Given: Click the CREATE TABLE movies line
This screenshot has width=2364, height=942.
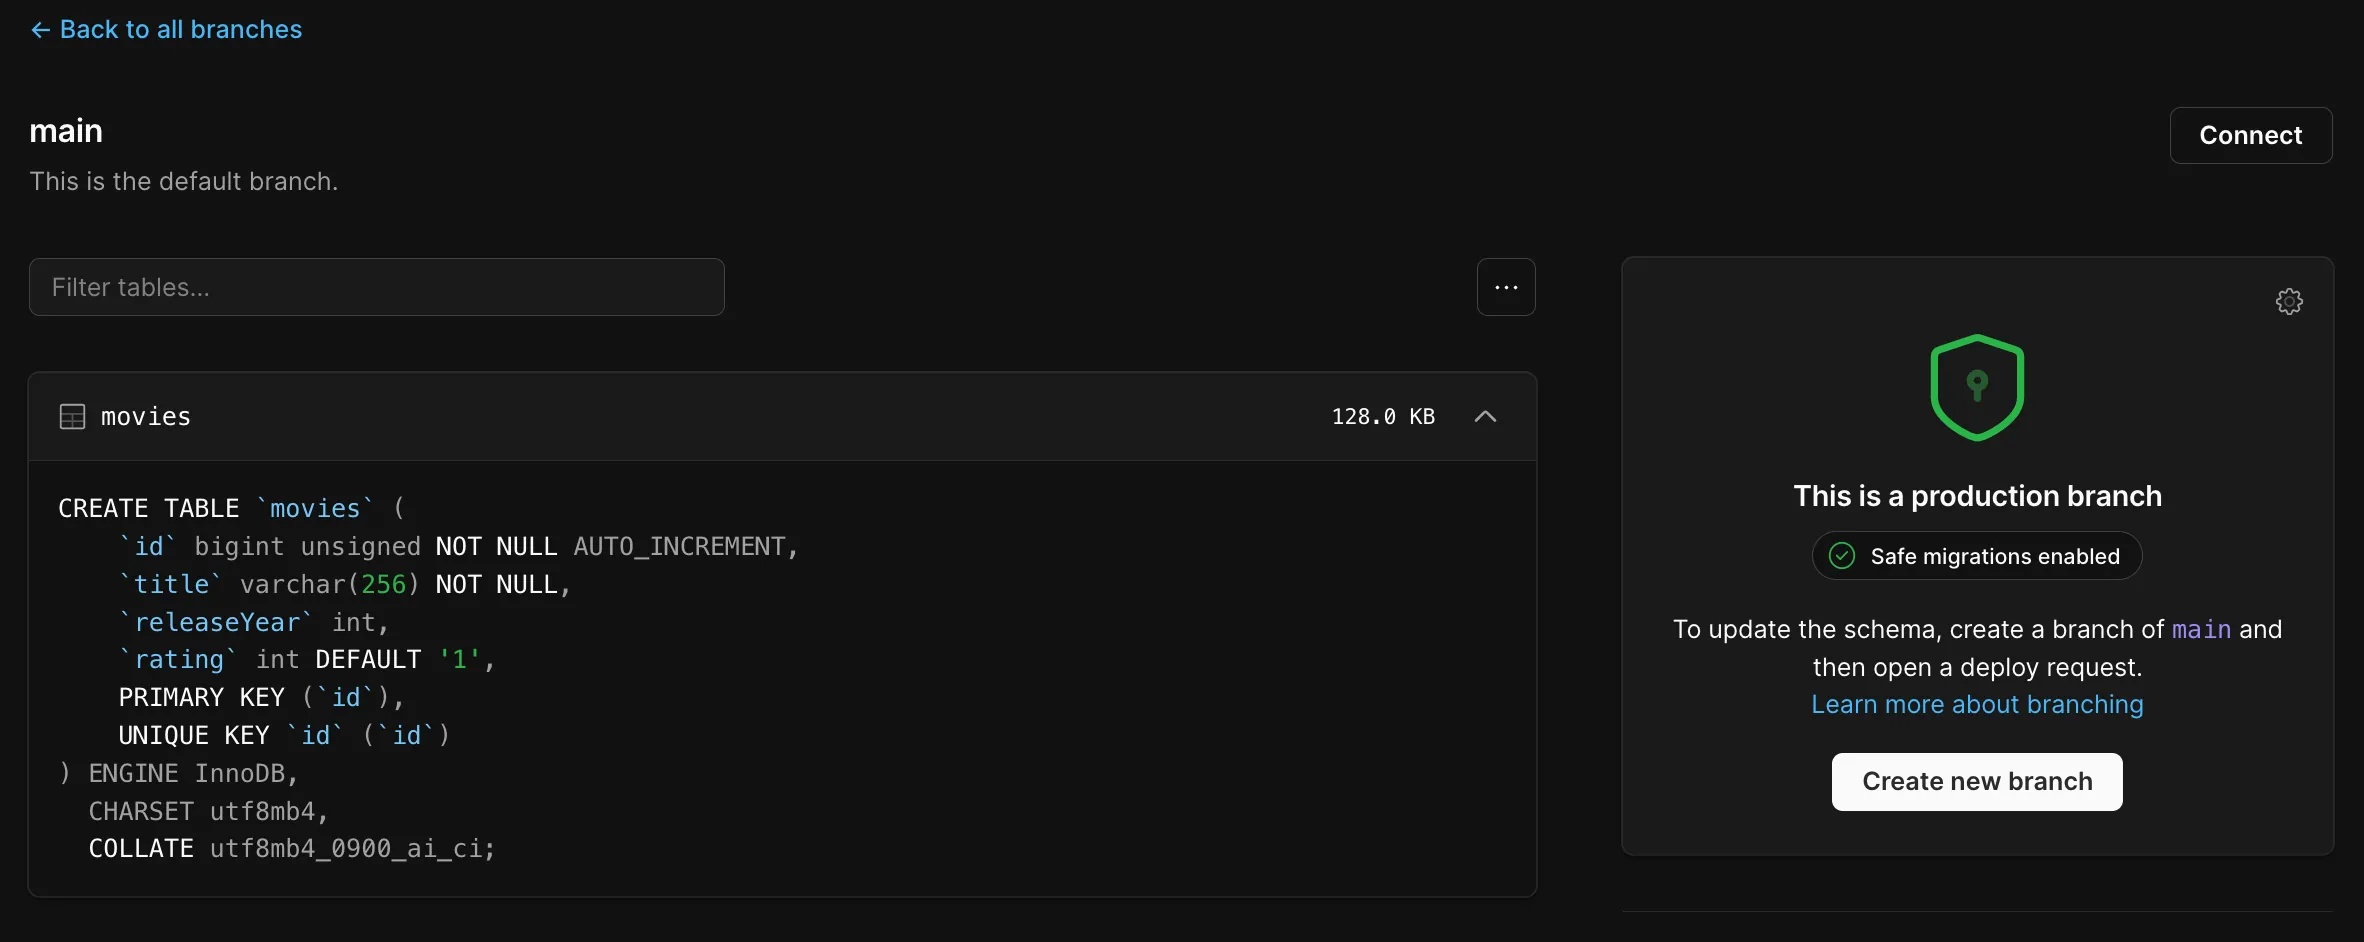Looking at the screenshot, I should (232, 508).
